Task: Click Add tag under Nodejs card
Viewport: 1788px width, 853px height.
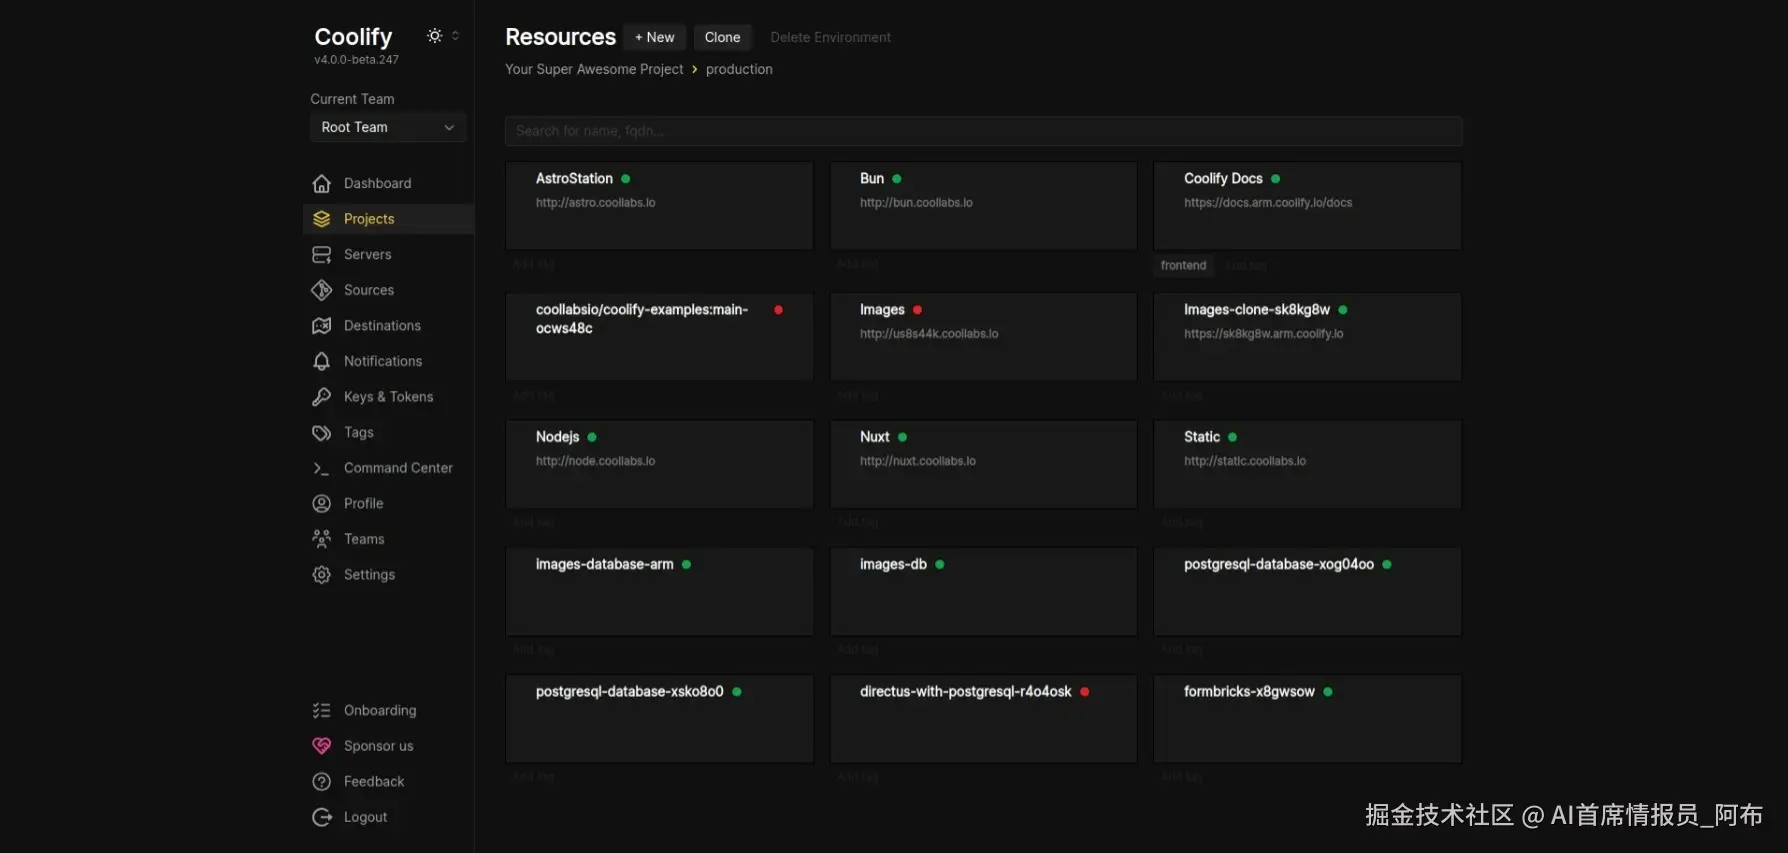Action: click(533, 522)
